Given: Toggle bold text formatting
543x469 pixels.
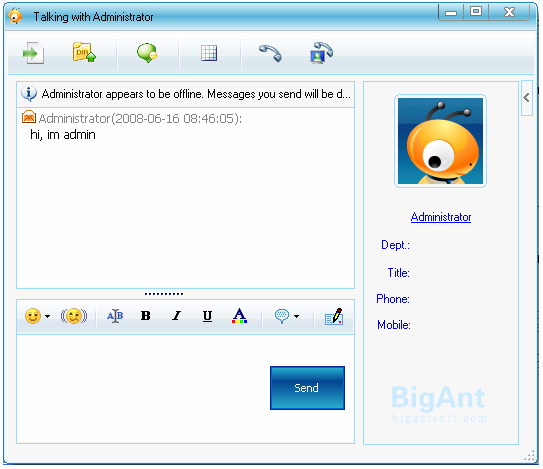Looking at the screenshot, I should 145,316.
